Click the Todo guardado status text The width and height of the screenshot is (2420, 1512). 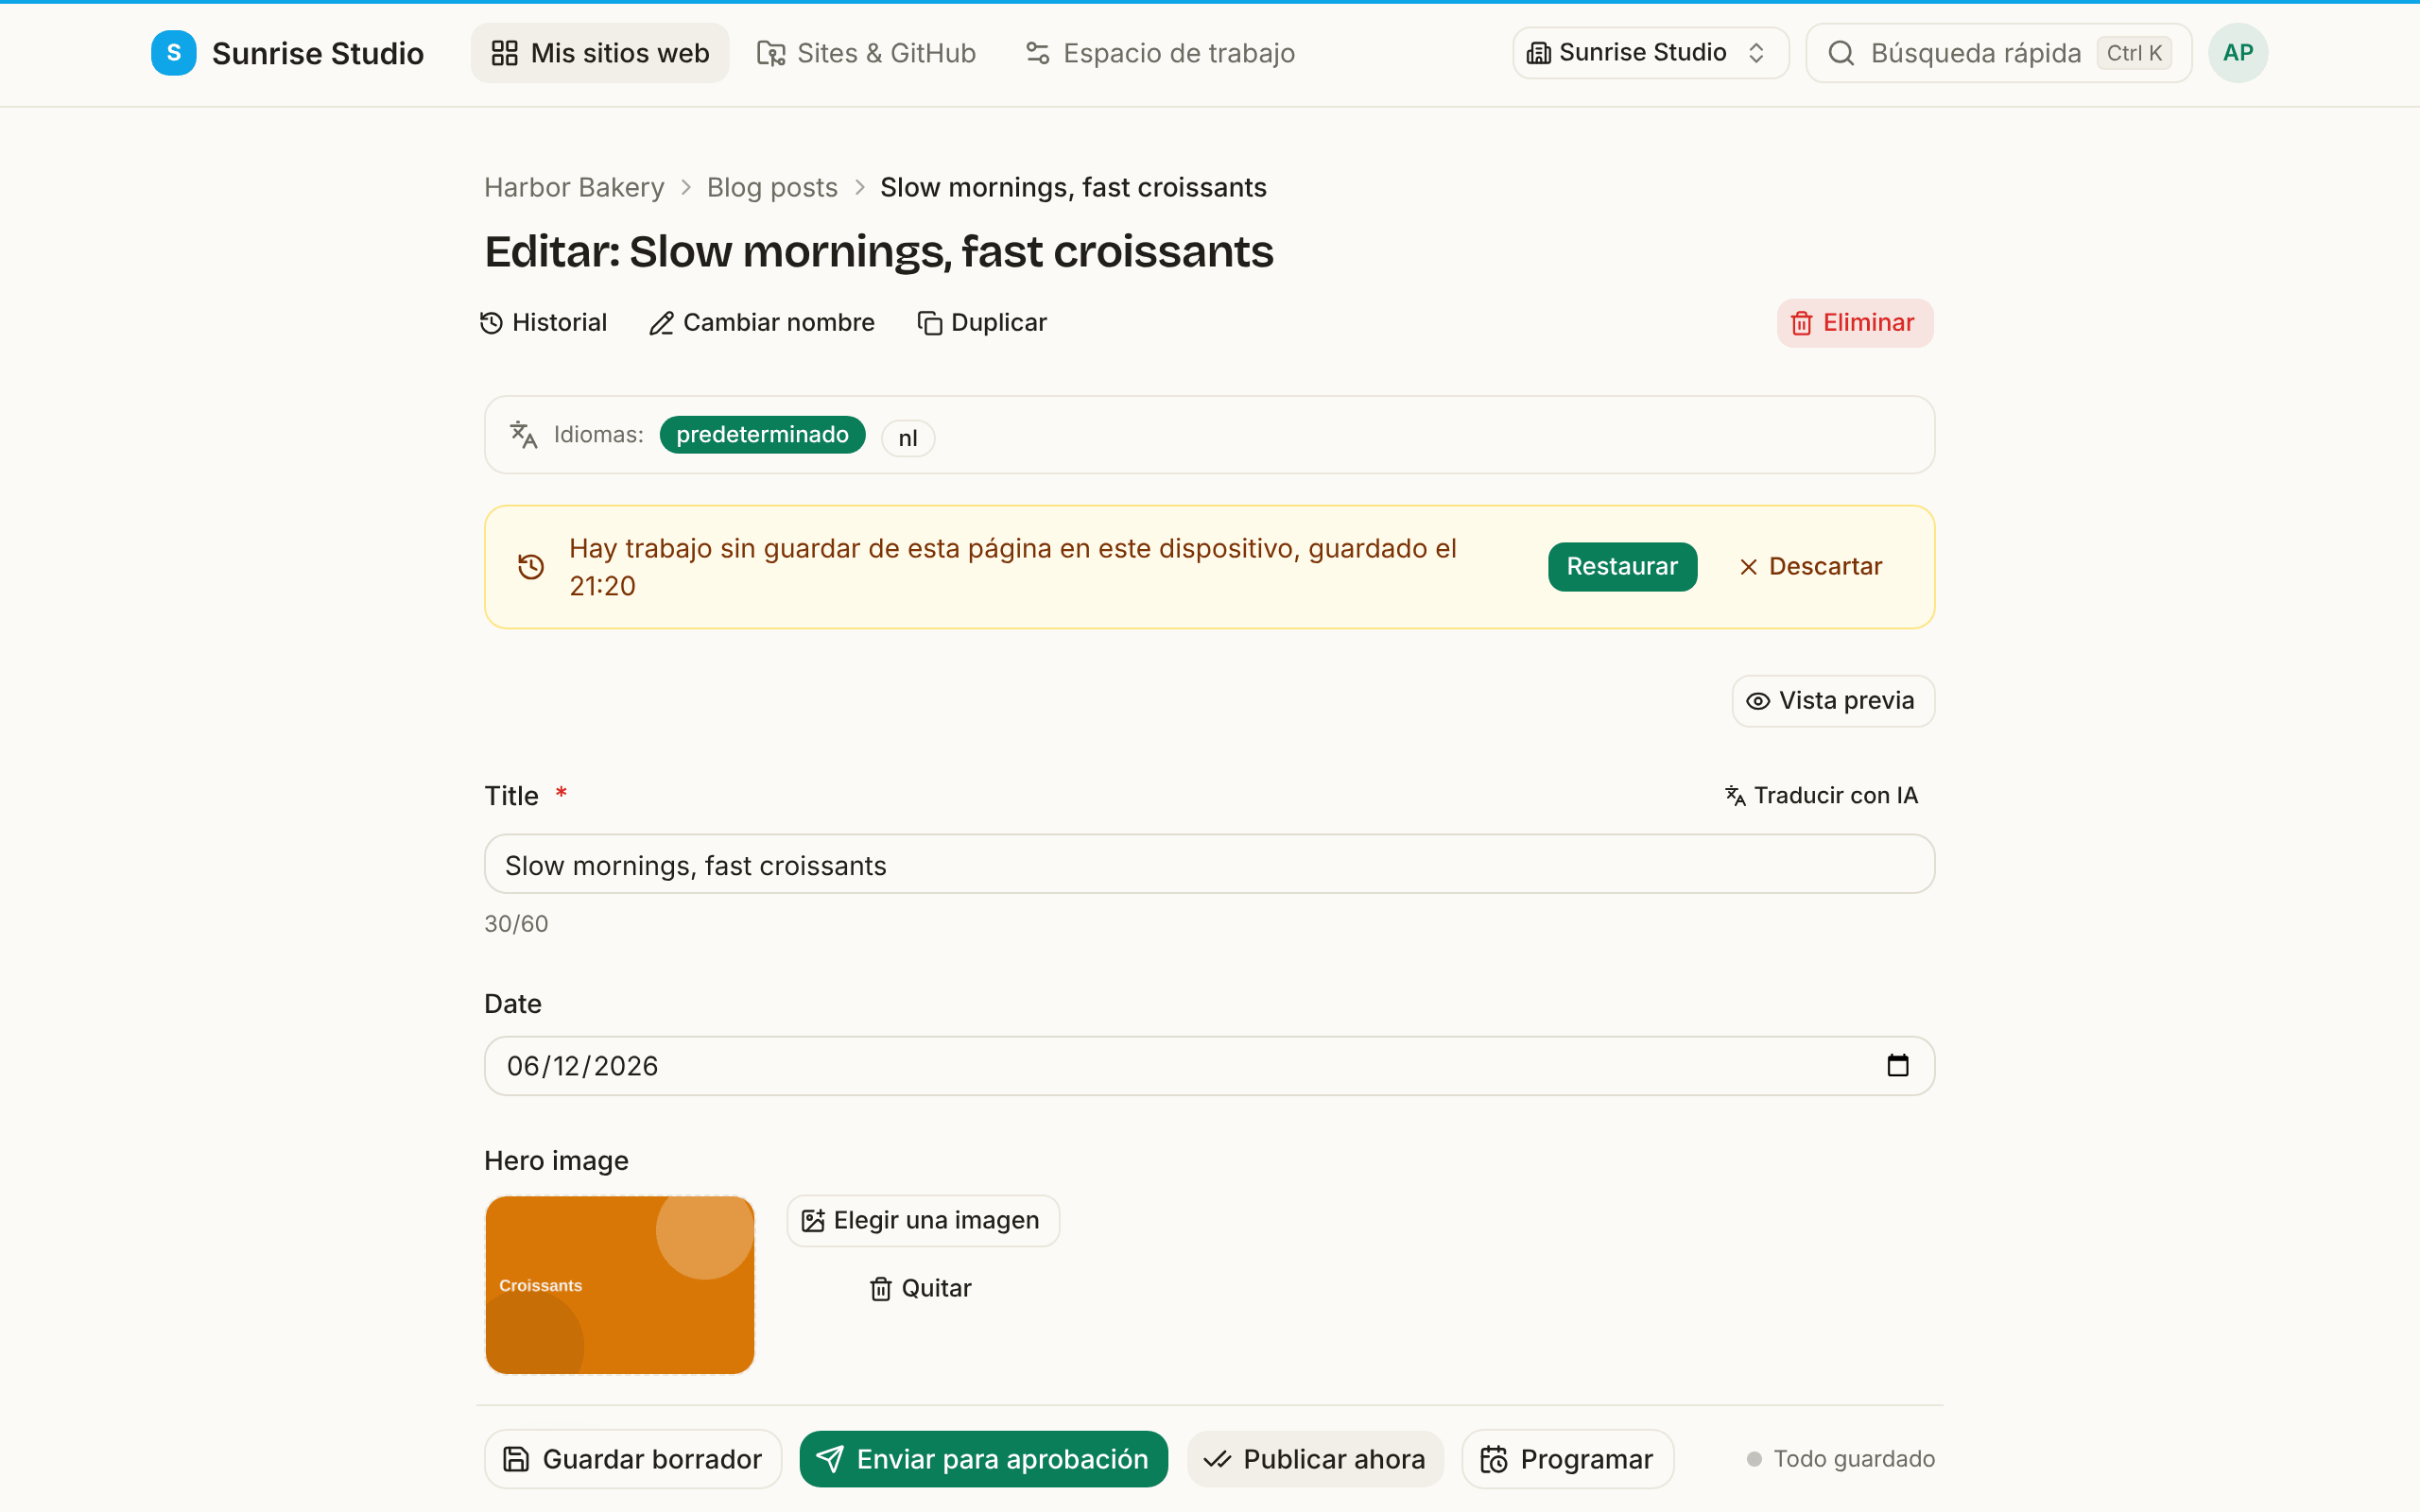click(x=1853, y=1460)
